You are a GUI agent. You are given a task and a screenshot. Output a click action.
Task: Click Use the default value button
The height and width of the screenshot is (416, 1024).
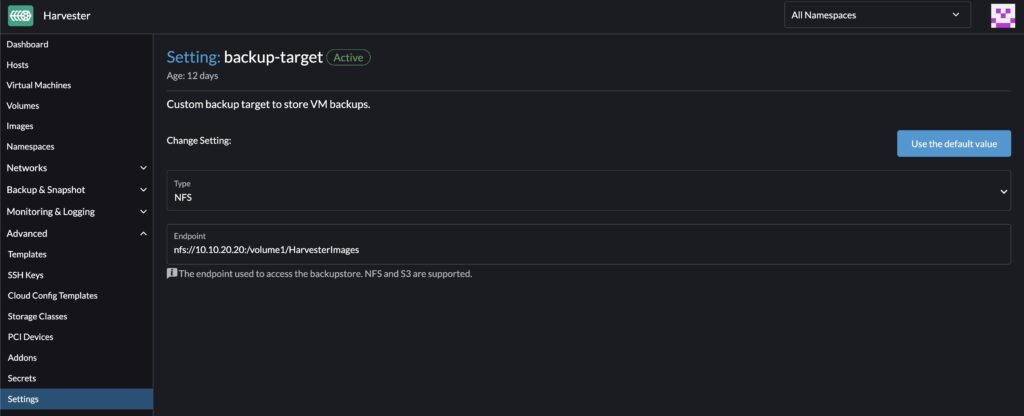[x=953, y=144]
